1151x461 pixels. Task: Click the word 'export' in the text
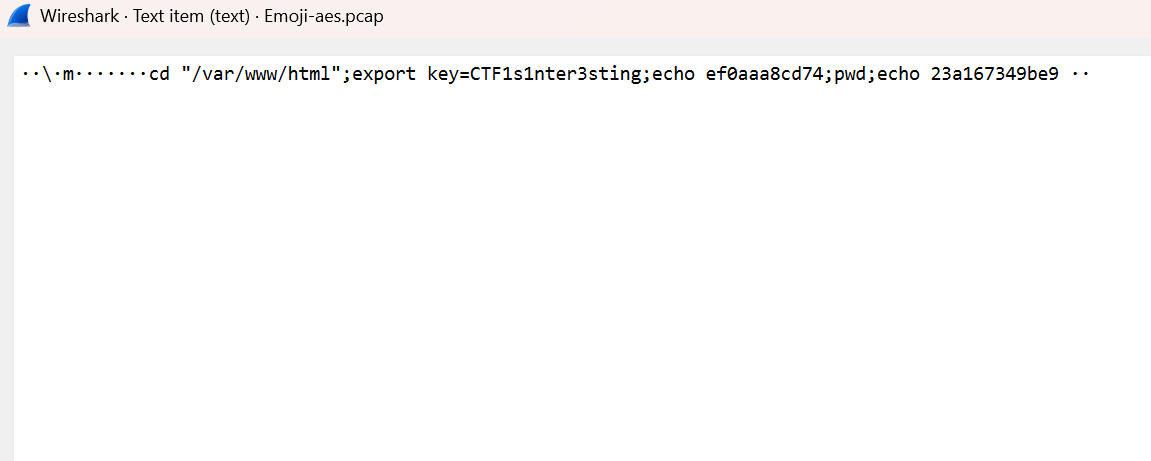point(385,75)
